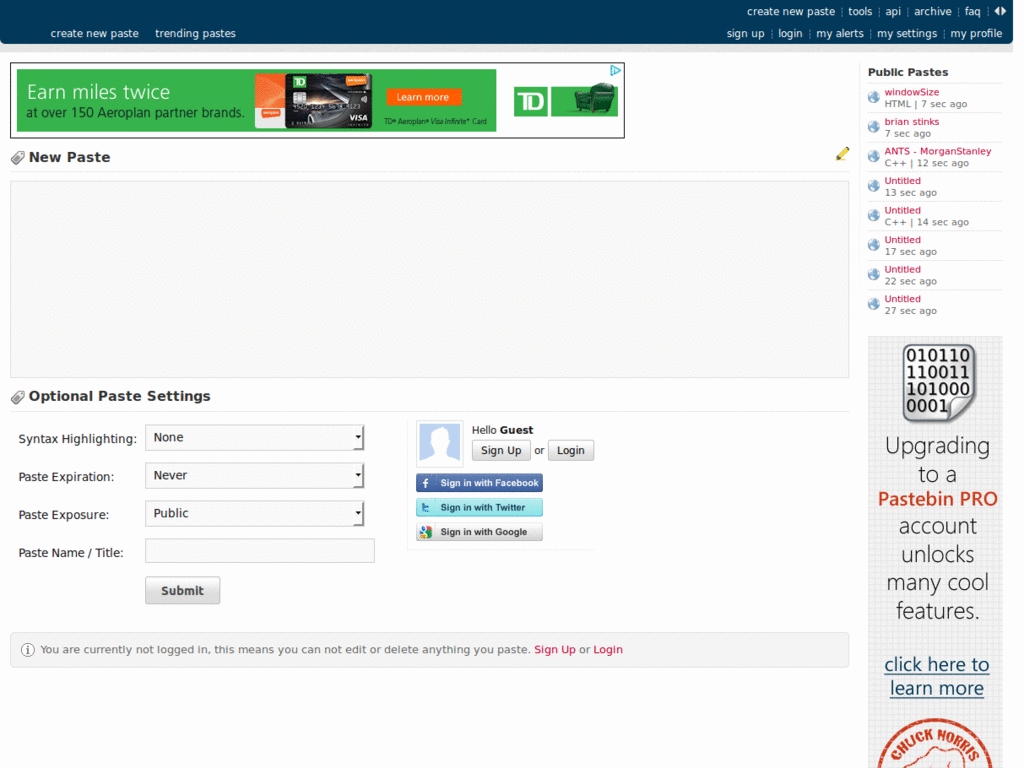
Task: Click the info icon in the guest notice bar
Action: pos(27,650)
